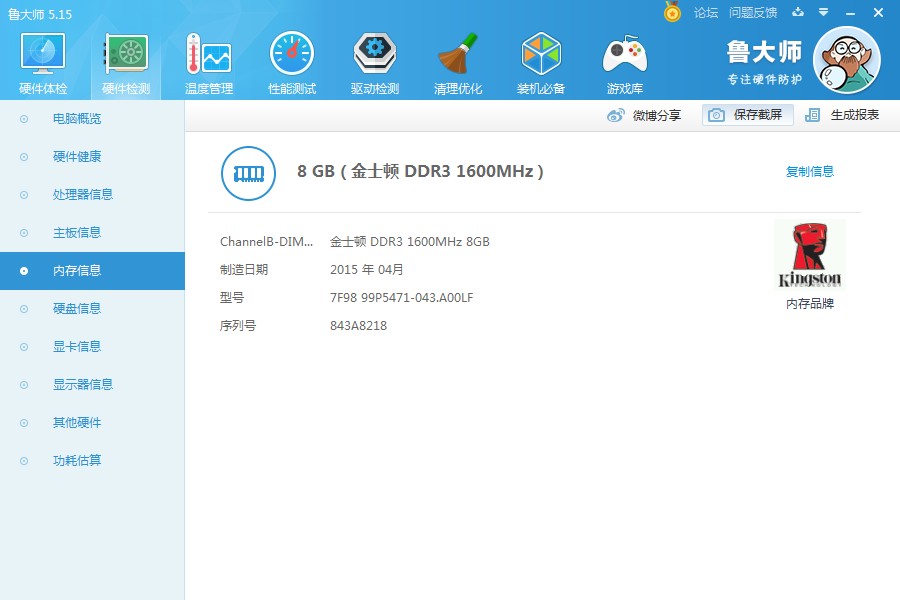Click the camera icon for 保存截屏
Image resolution: width=900 pixels, height=600 pixels.
coord(716,115)
